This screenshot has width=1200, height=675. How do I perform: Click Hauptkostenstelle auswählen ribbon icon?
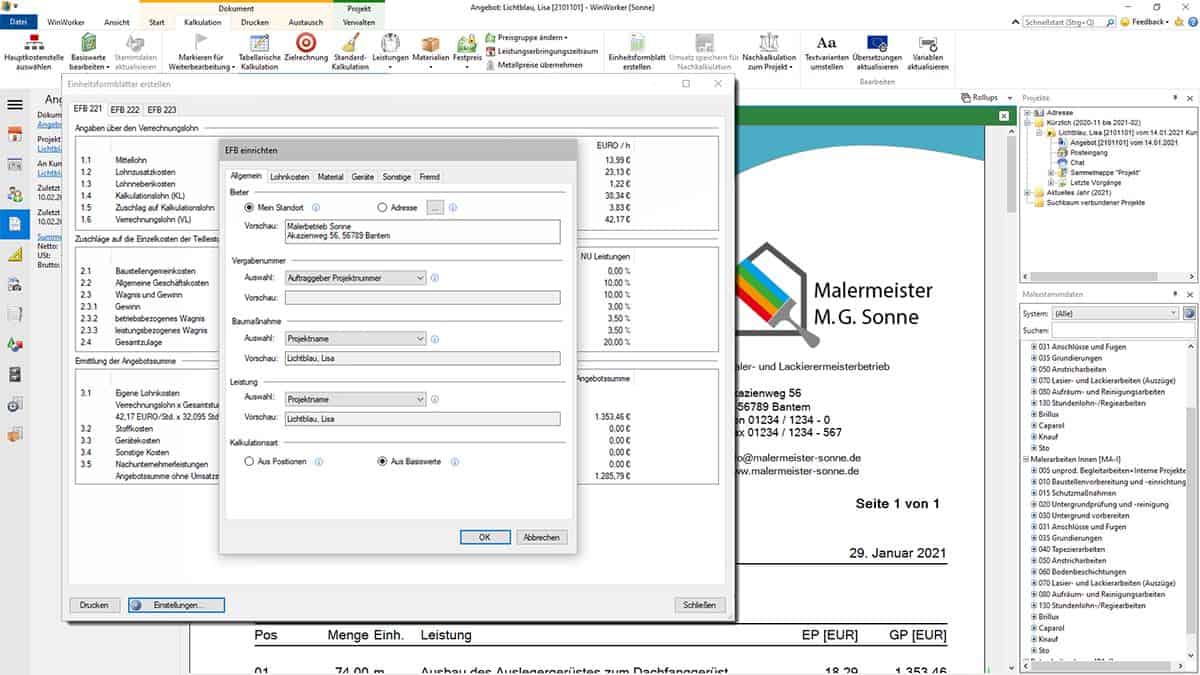pos(33,52)
